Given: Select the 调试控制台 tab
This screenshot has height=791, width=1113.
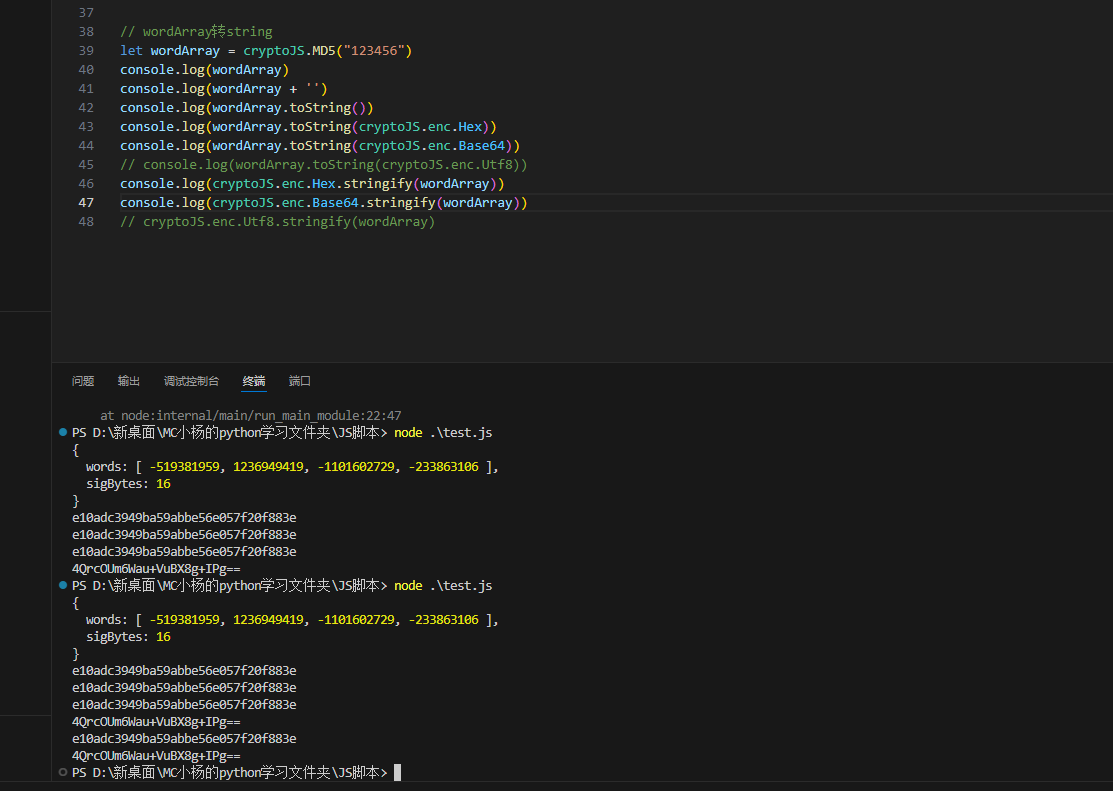Looking at the screenshot, I should pyautogui.click(x=191, y=381).
